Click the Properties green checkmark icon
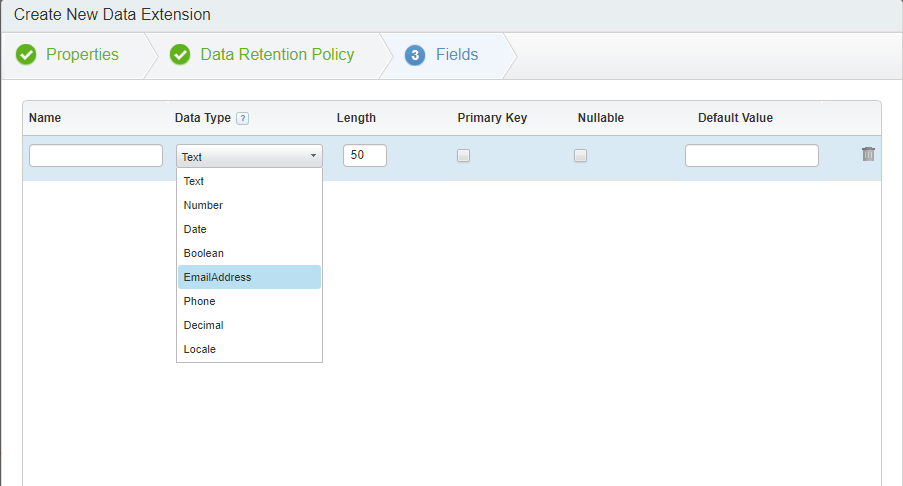 (x=26, y=55)
